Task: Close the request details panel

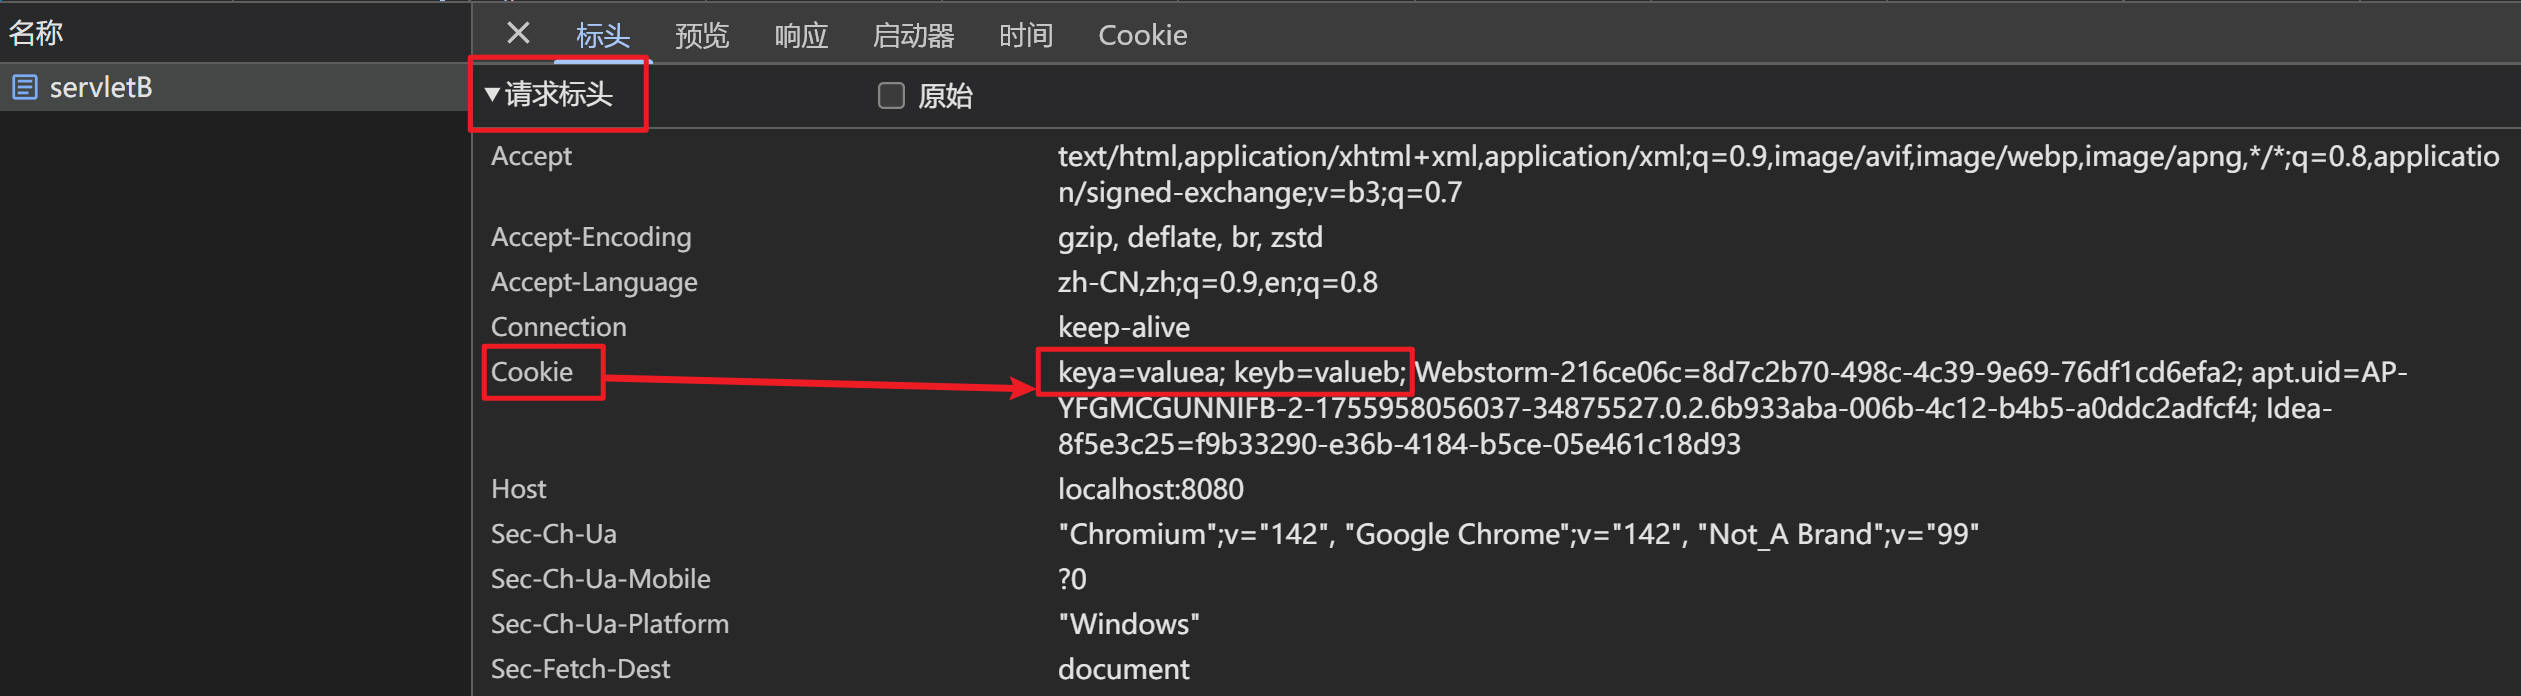Action: tap(518, 34)
